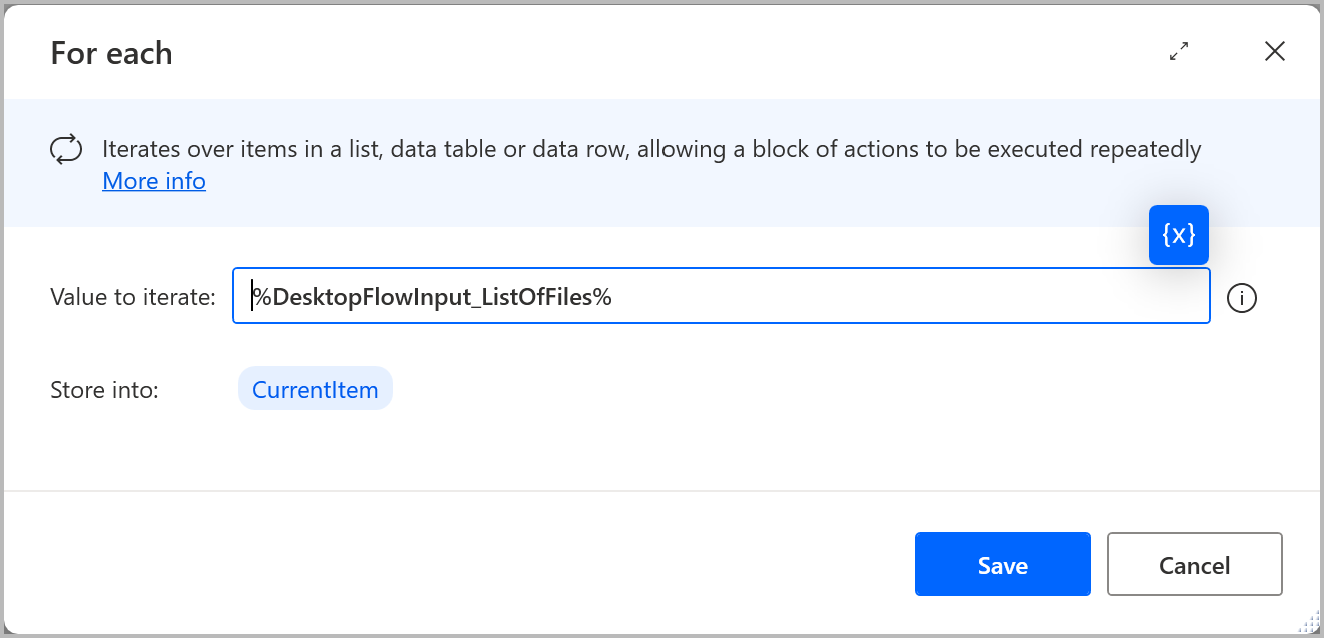
Task: Expand the For each dialog to full size
Action: 1179,52
